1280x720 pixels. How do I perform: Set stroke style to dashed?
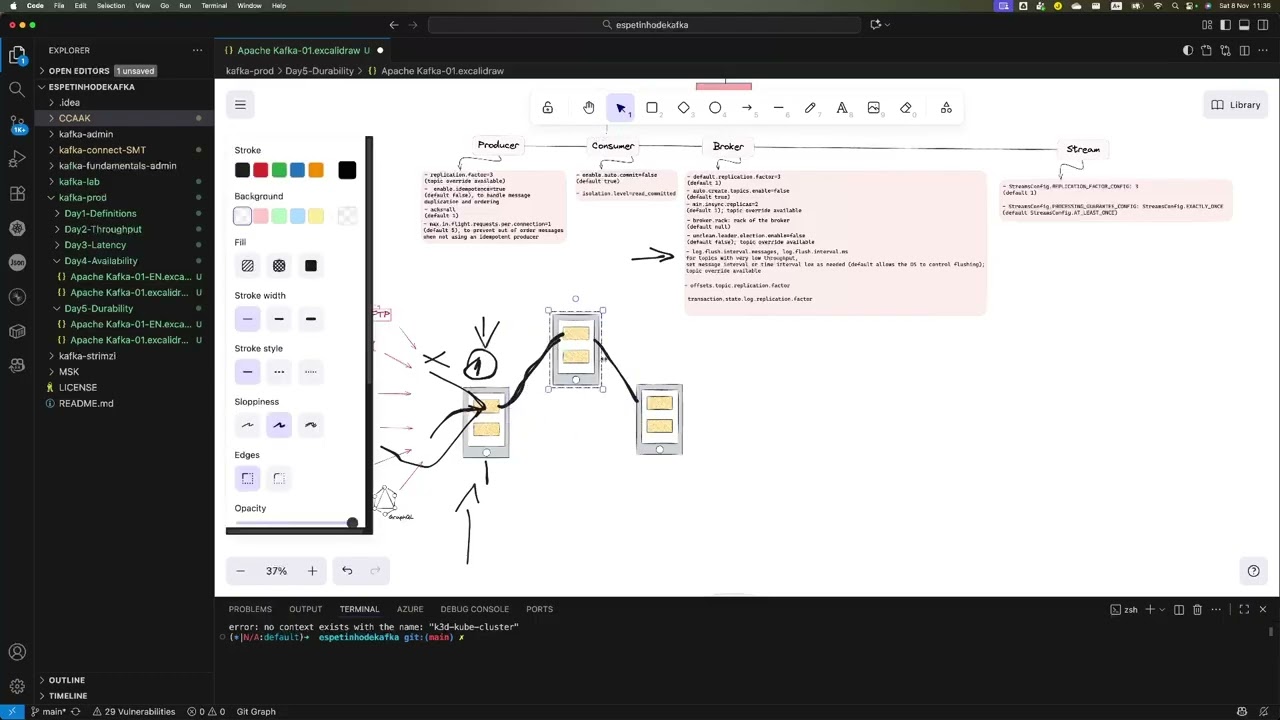click(279, 372)
